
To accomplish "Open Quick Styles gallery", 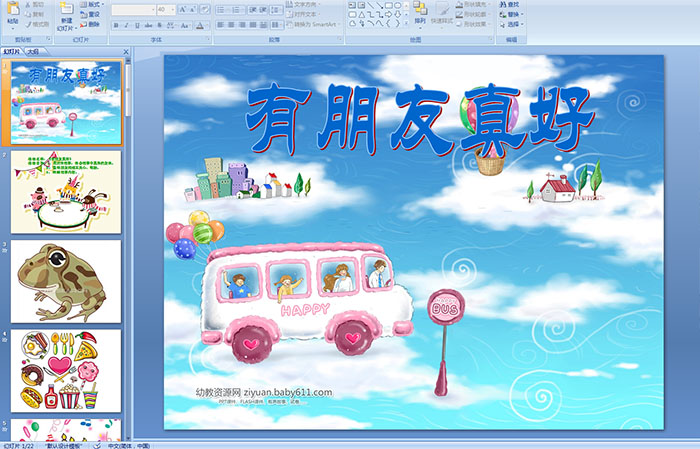I will click(442, 15).
